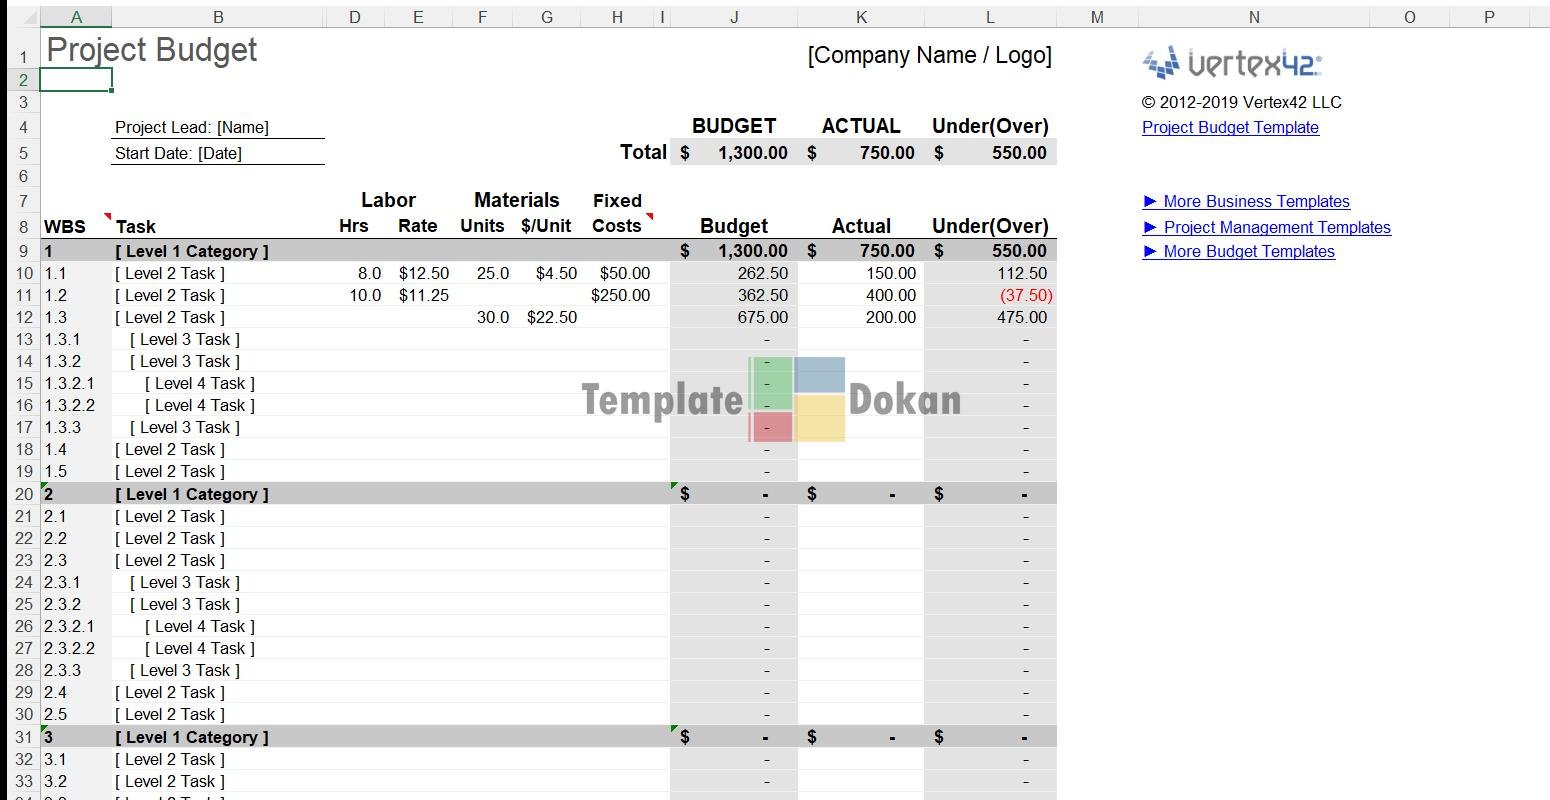1550x800 pixels.
Task: Click the red (37.50) over-budget cell
Action: coord(1025,295)
